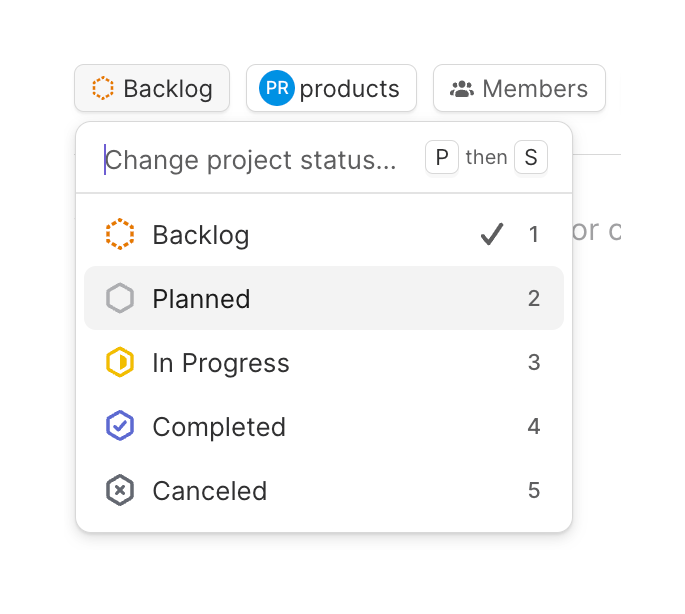Viewport: 685px width, 614px height.
Task: Click the Change project status search field
Action: pos(250,160)
